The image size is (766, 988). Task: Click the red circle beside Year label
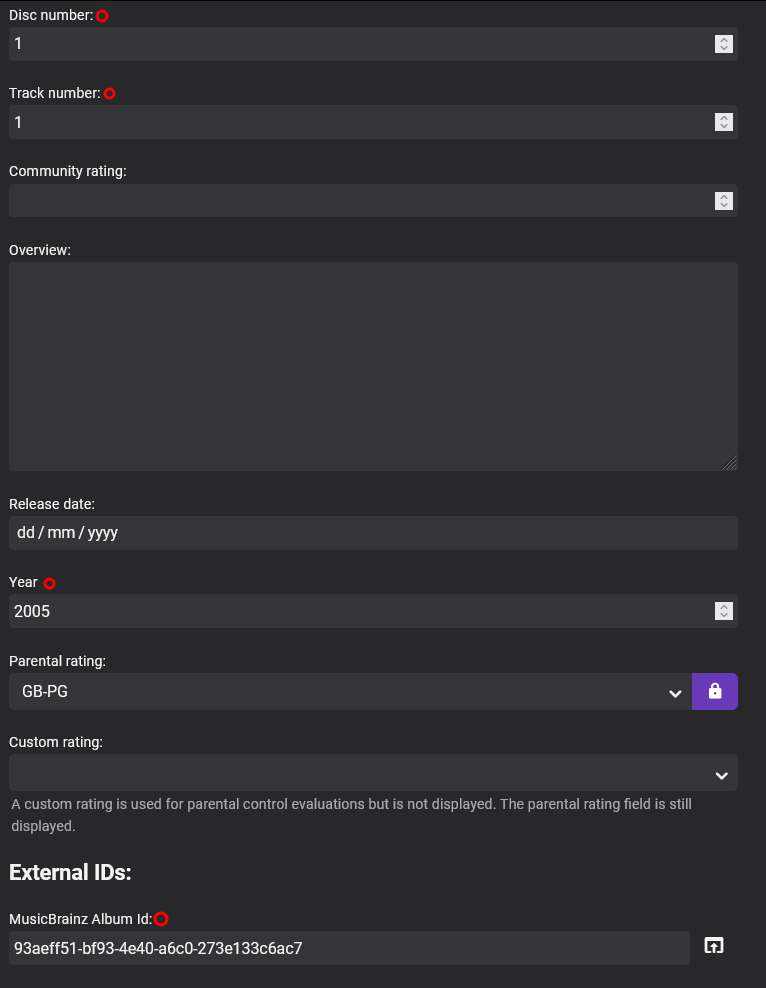pos(50,583)
